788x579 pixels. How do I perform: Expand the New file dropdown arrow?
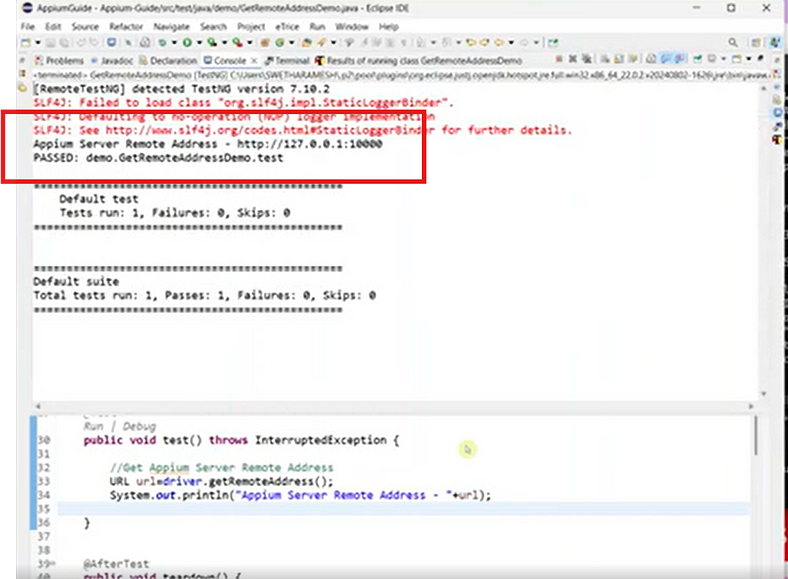pyautogui.click(x=38, y=43)
